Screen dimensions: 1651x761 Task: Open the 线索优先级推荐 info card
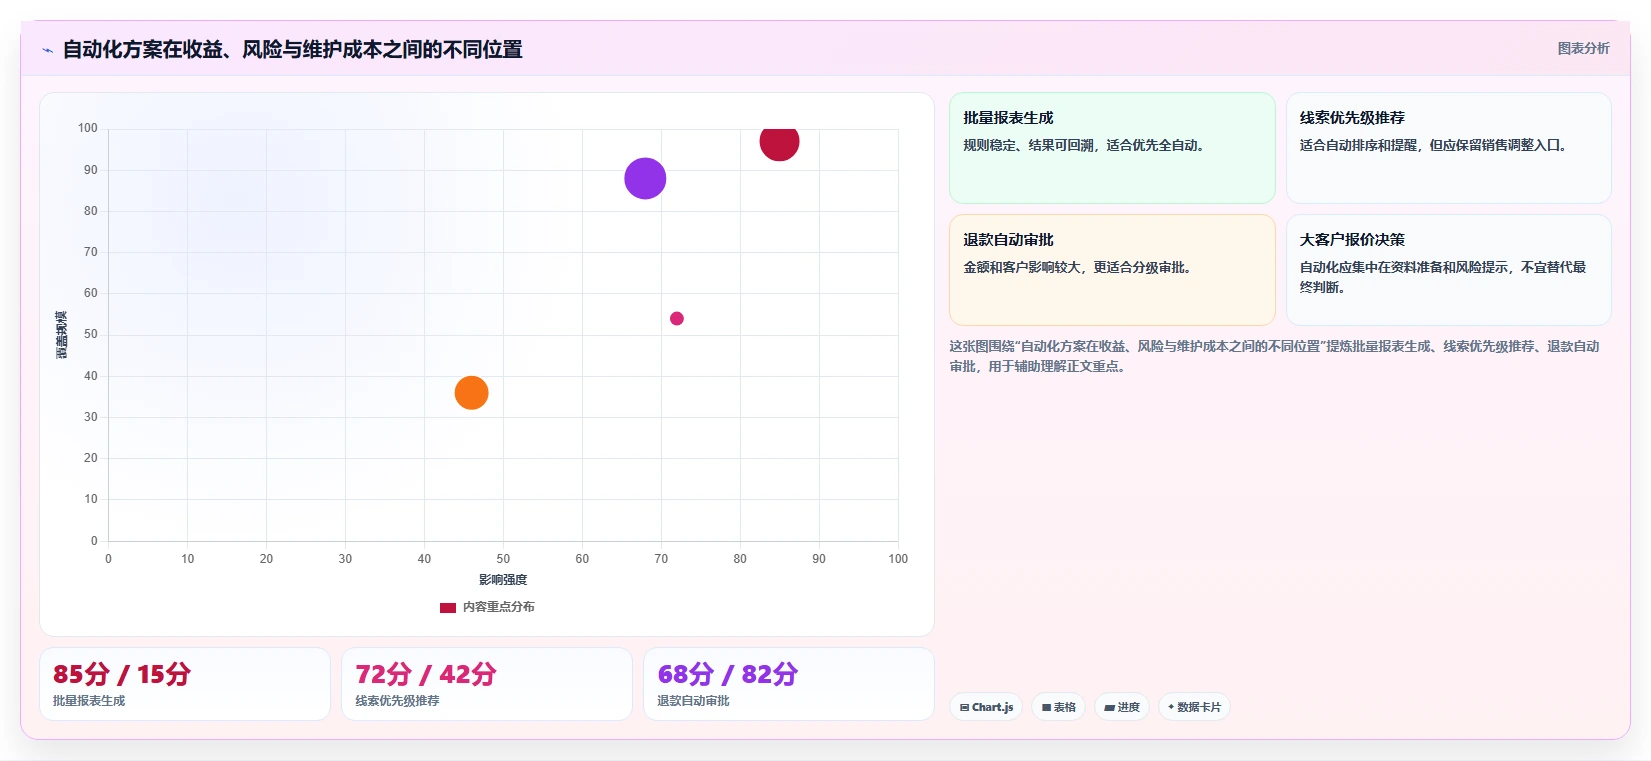pyautogui.click(x=1448, y=148)
